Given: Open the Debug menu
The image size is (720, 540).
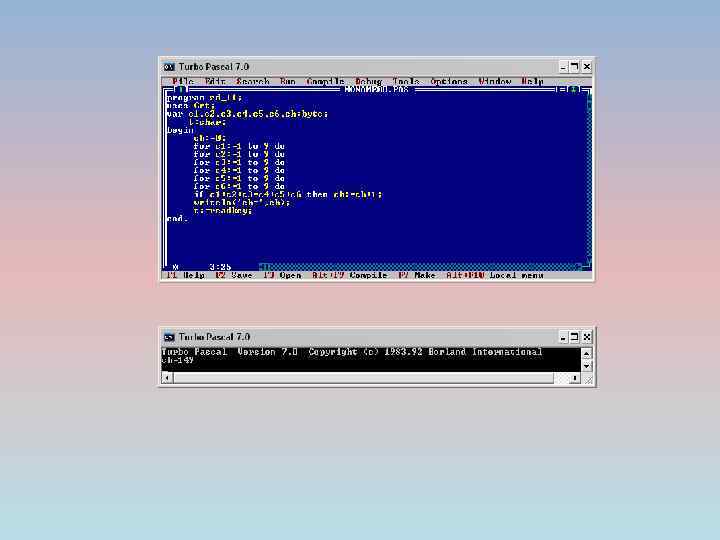Looking at the screenshot, I should coord(369,81).
